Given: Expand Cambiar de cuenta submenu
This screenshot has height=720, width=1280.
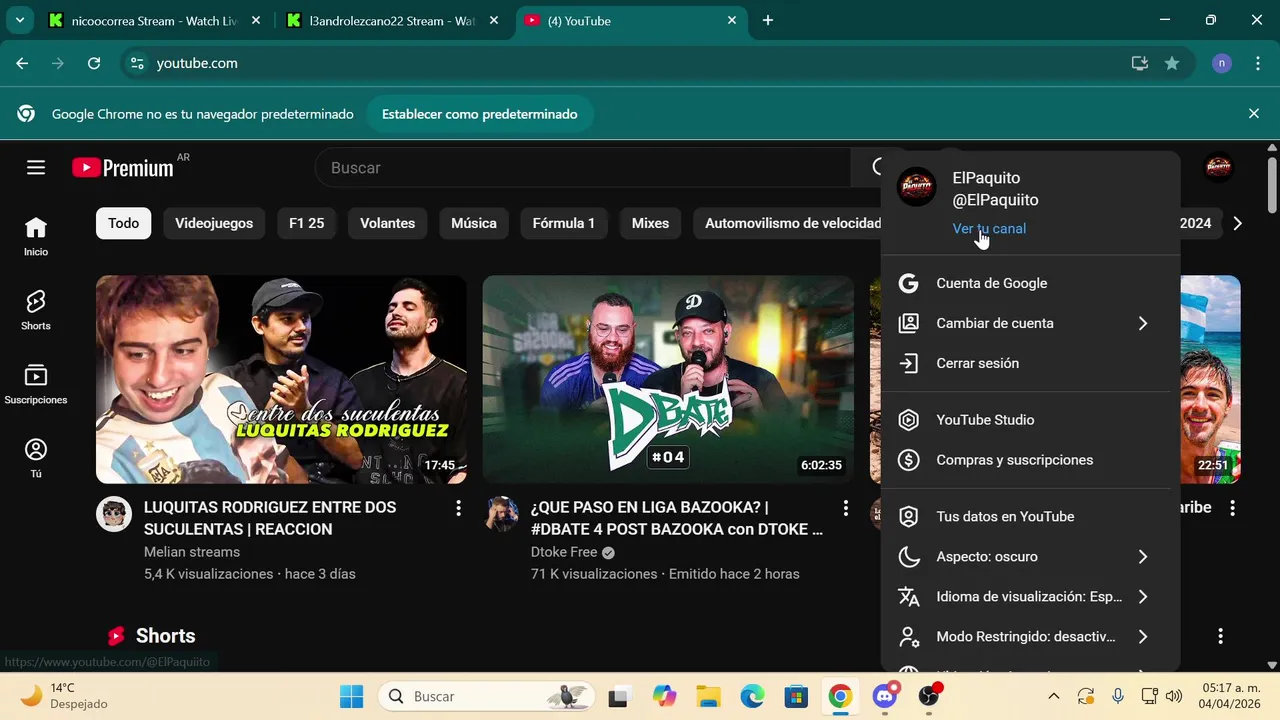Looking at the screenshot, I should coord(1142,323).
